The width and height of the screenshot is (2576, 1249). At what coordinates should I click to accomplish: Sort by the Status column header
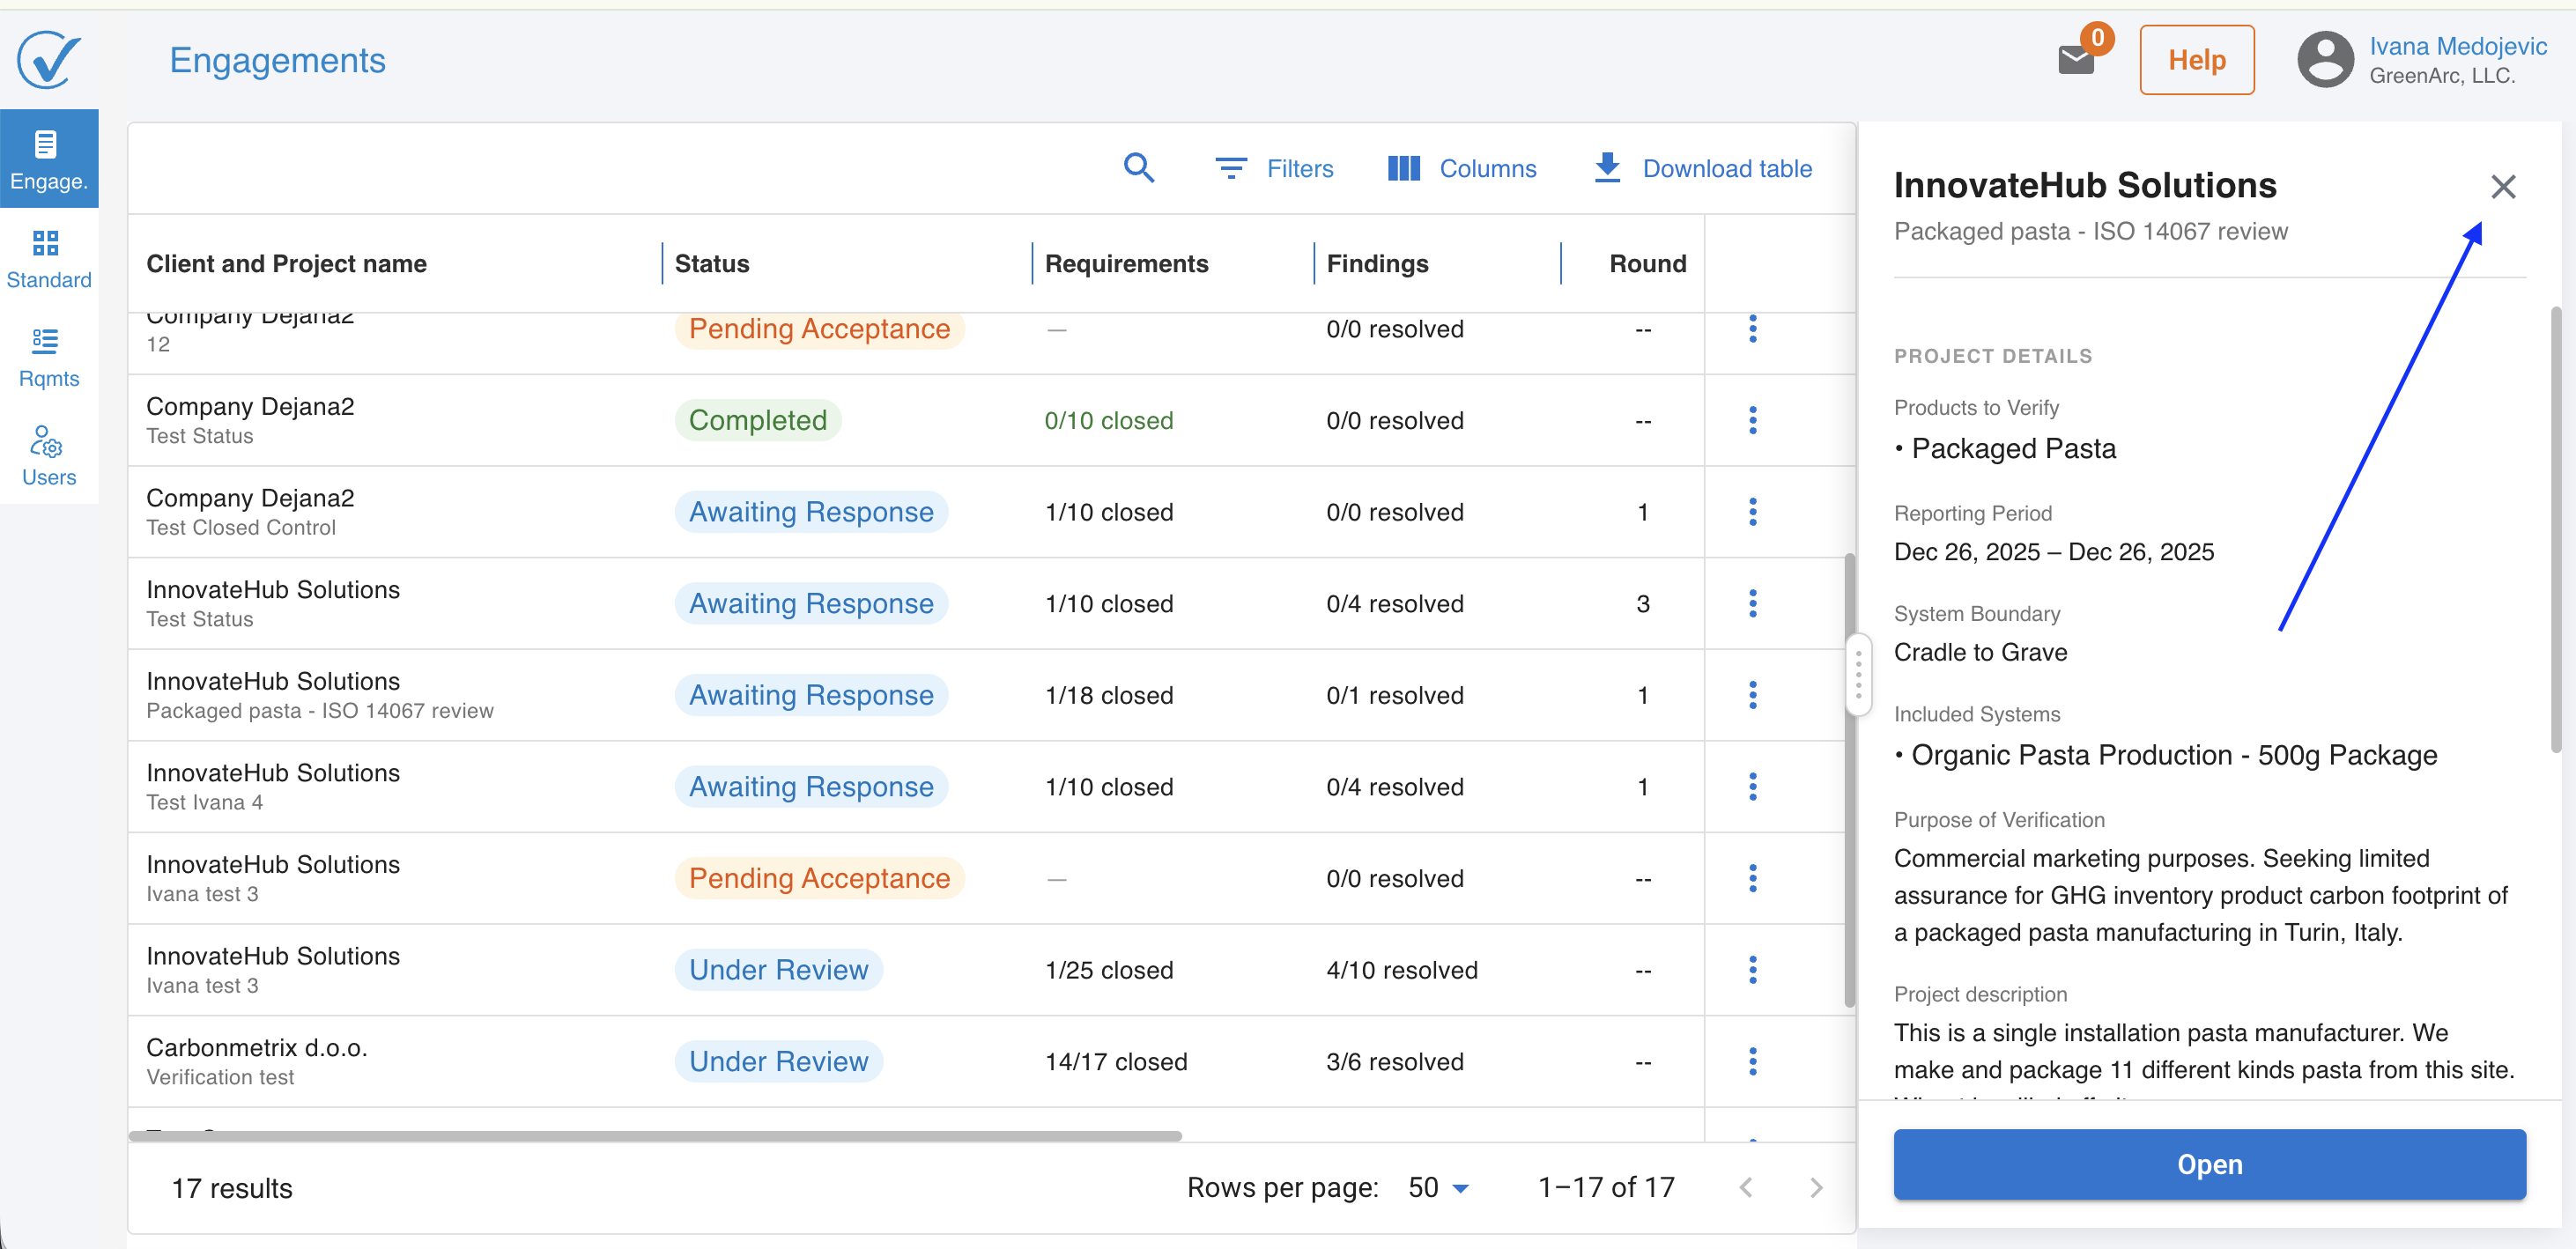pyautogui.click(x=711, y=263)
